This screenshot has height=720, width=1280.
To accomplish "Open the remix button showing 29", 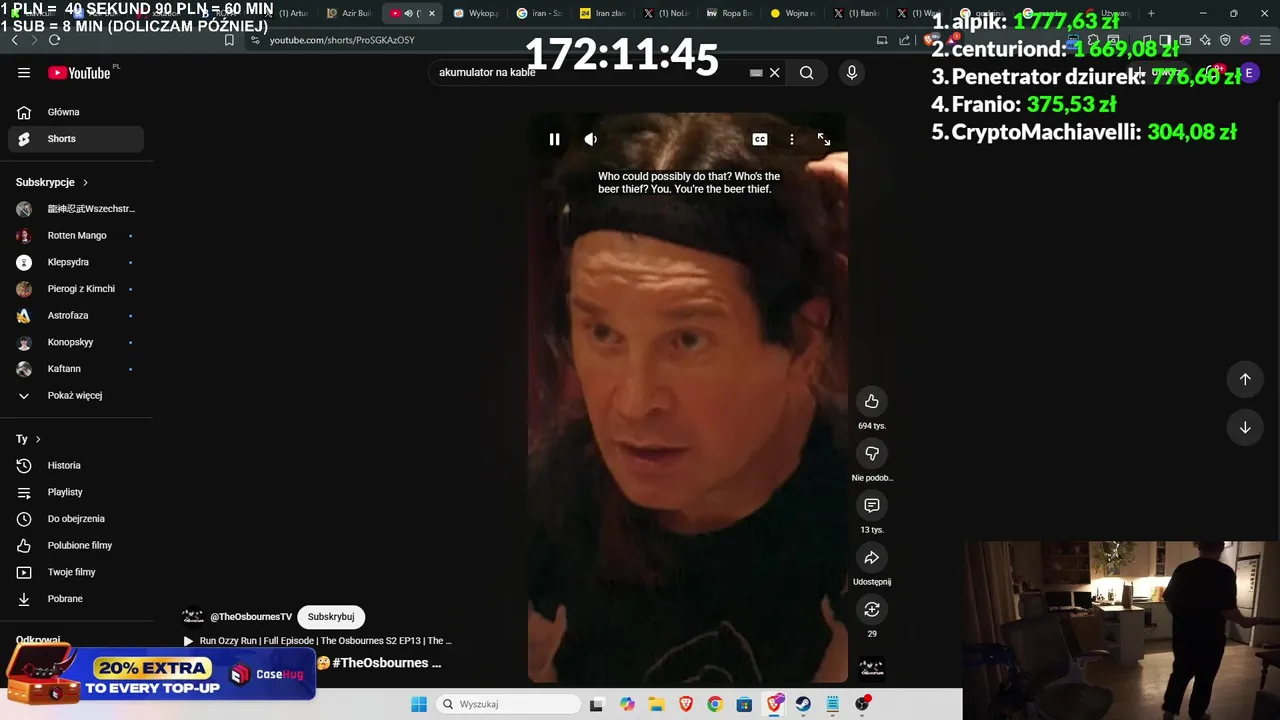I will click(872, 609).
